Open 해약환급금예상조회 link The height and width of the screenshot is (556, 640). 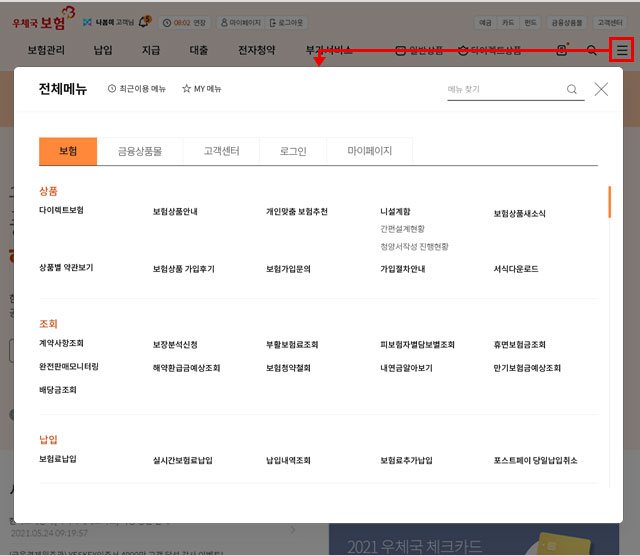click(x=187, y=368)
